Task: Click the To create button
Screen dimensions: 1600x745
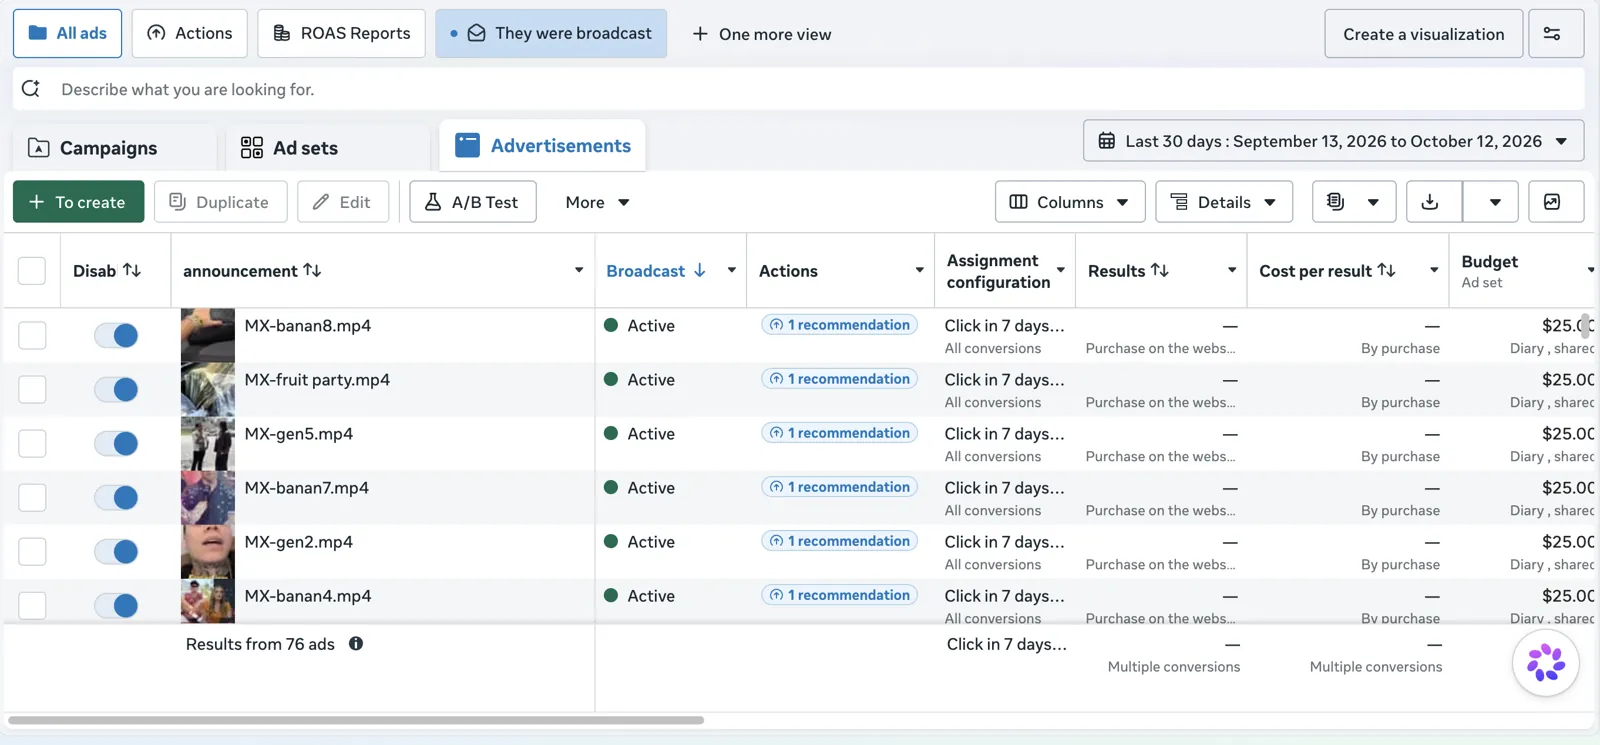Action: coord(79,202)
